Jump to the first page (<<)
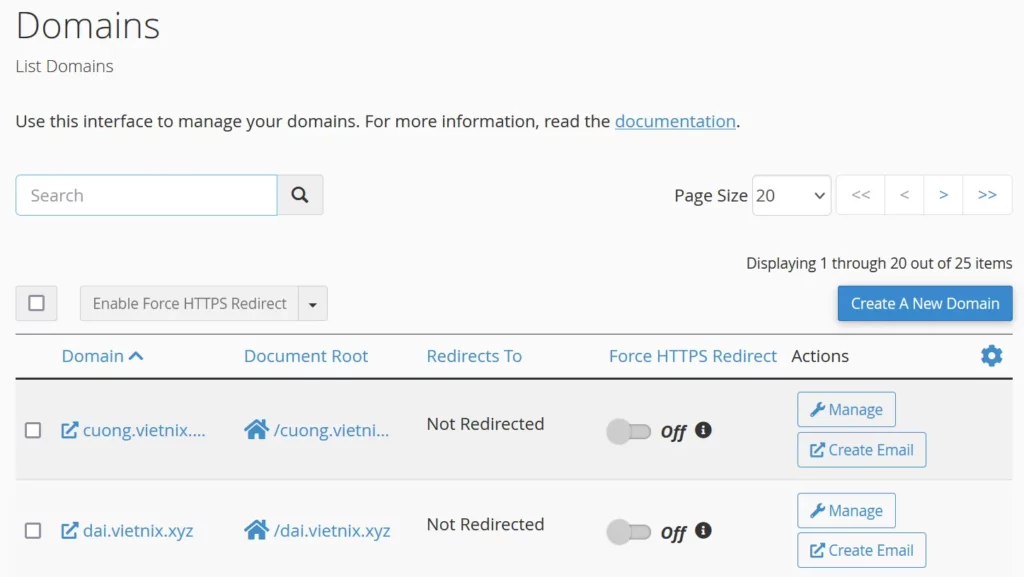This screenshot has width=1024, height=577. click(x=860, y=195)
